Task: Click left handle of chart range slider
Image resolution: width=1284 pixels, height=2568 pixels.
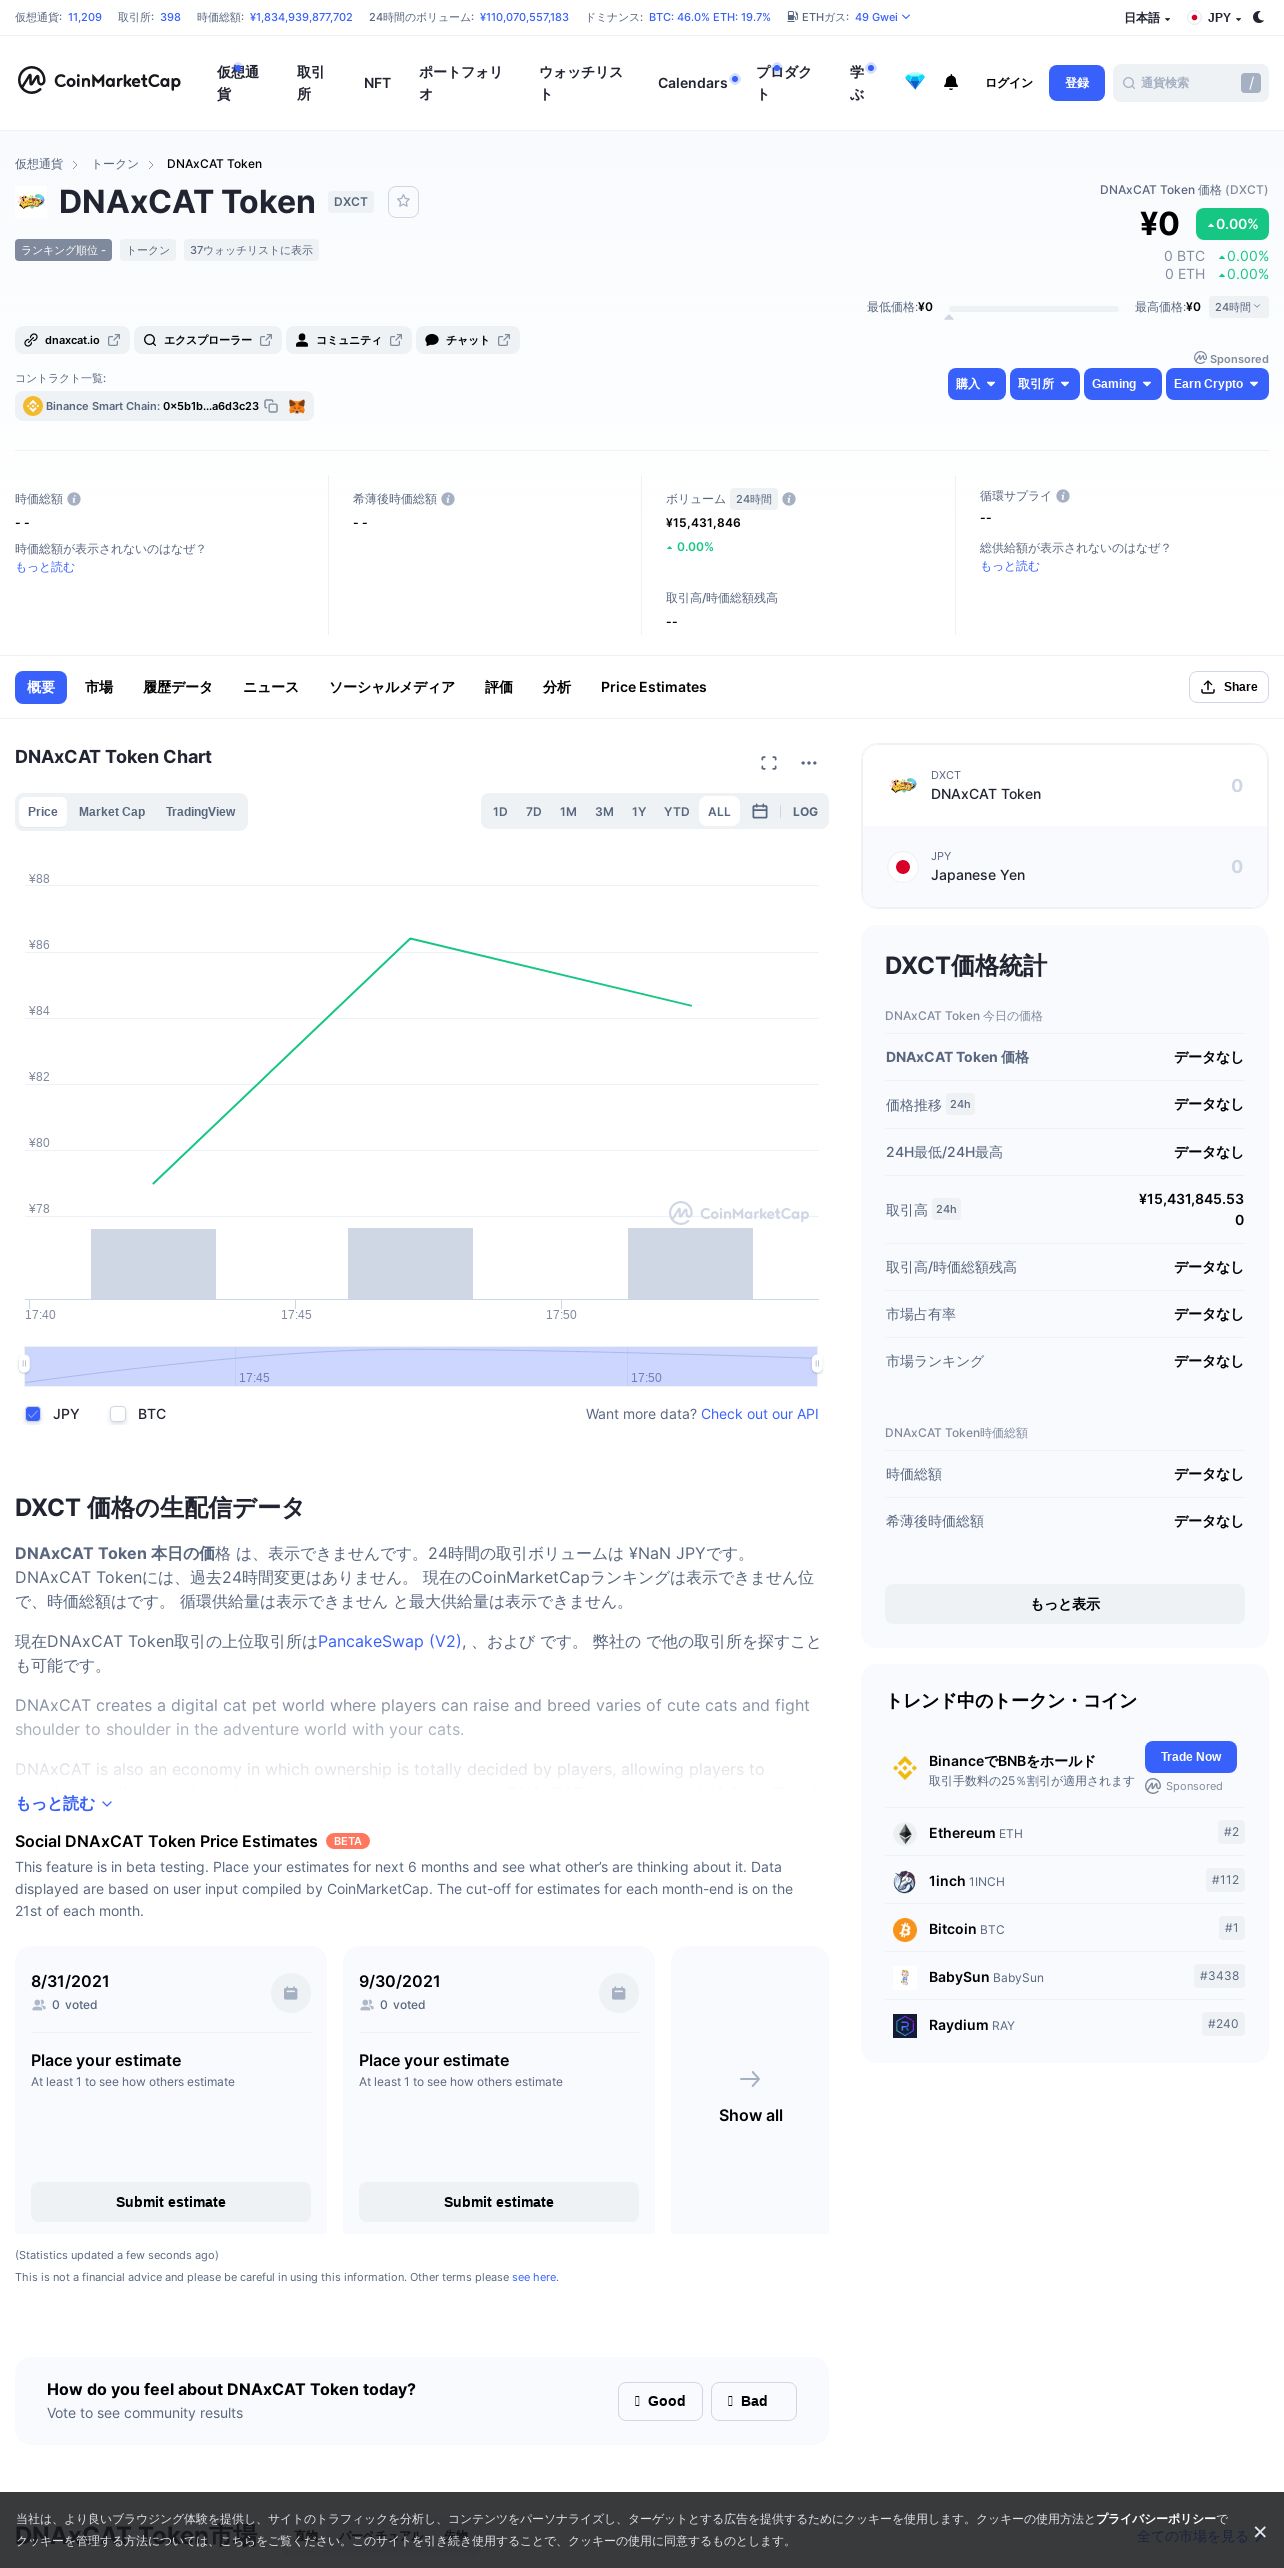Action: coord(24,1363)
